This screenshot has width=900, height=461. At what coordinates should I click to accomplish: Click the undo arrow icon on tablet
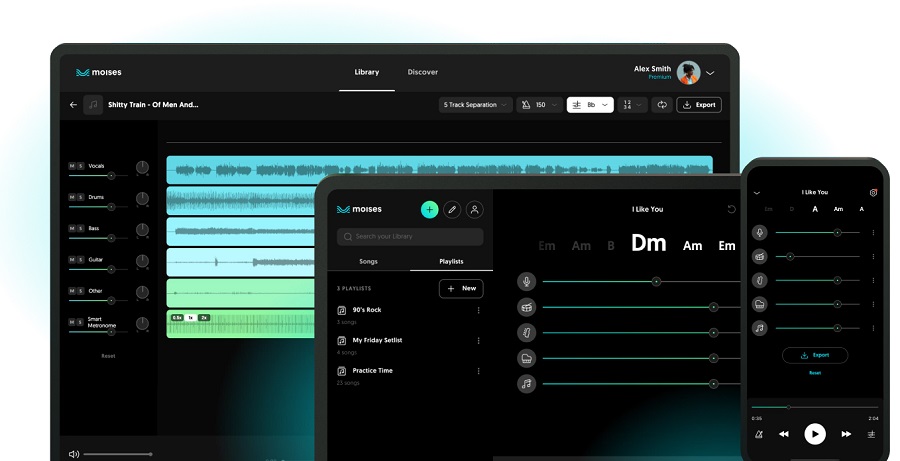(731, 209)
